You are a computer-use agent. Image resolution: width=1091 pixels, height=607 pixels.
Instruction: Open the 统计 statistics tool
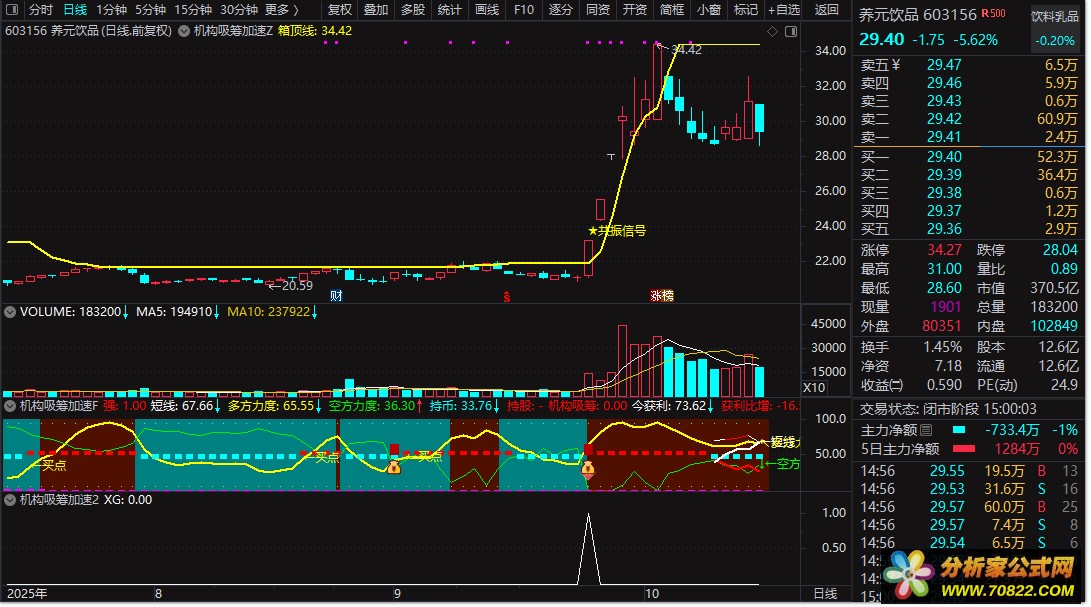point(449,10)
